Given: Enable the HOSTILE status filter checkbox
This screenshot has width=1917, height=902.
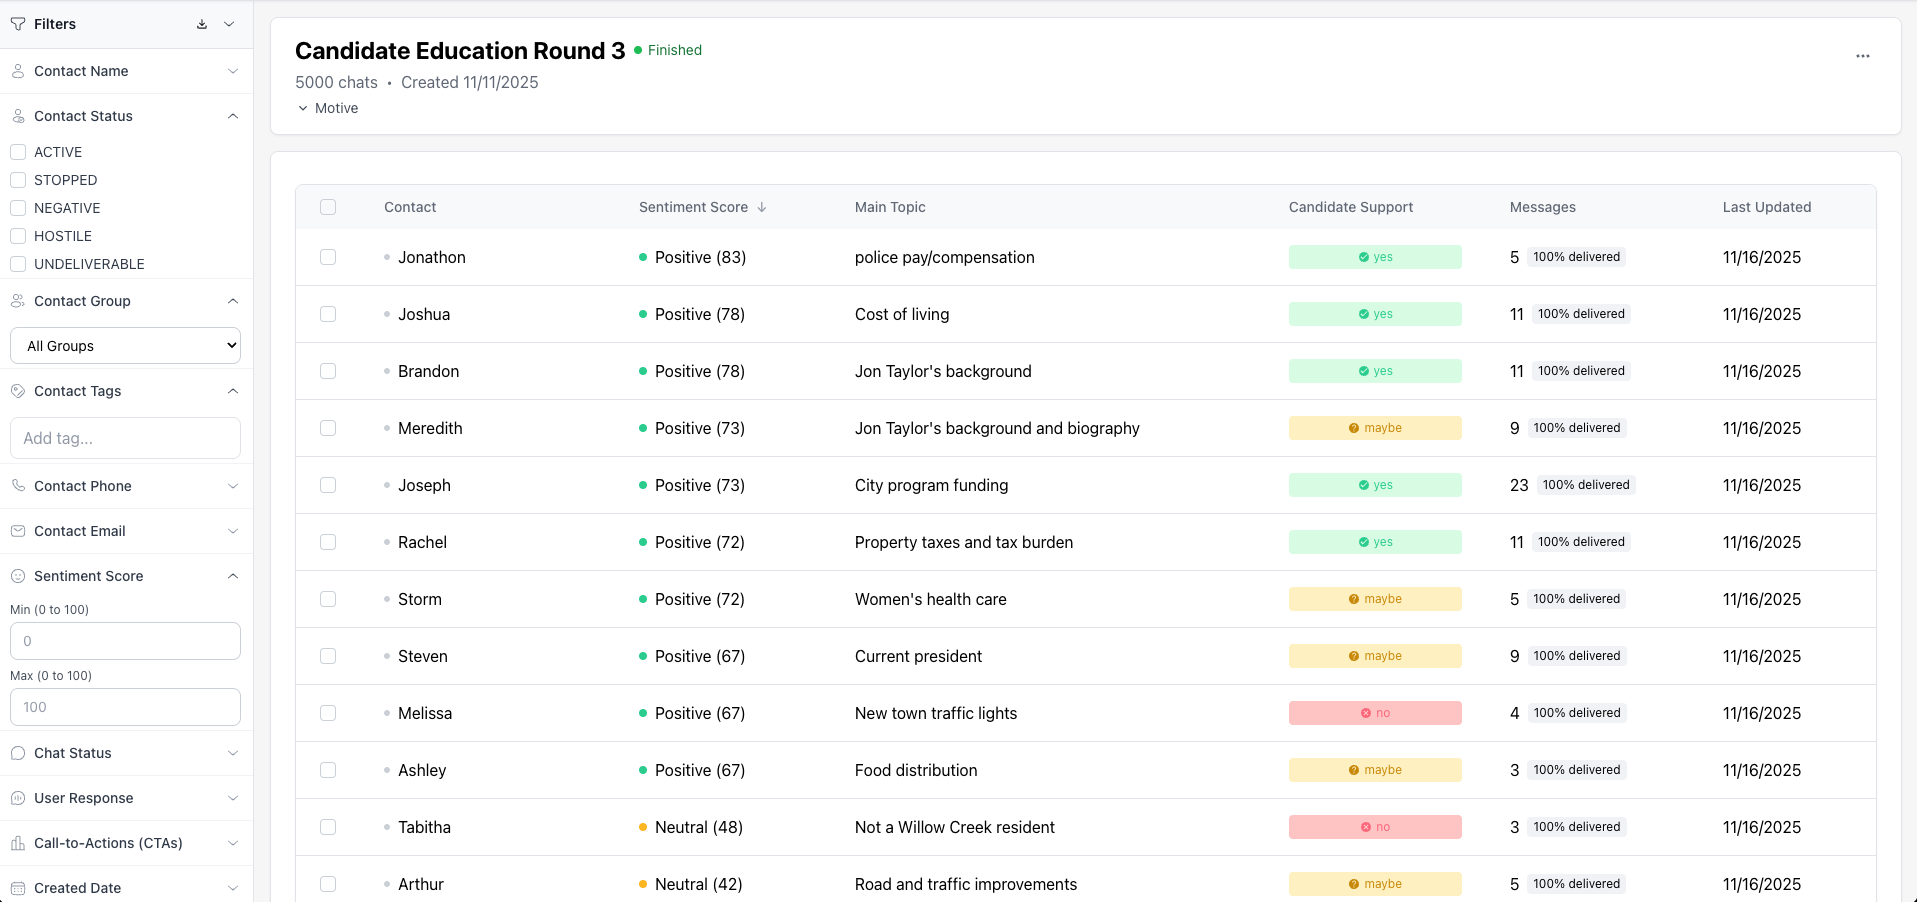Looking at the screenshot, I should 18,236.
